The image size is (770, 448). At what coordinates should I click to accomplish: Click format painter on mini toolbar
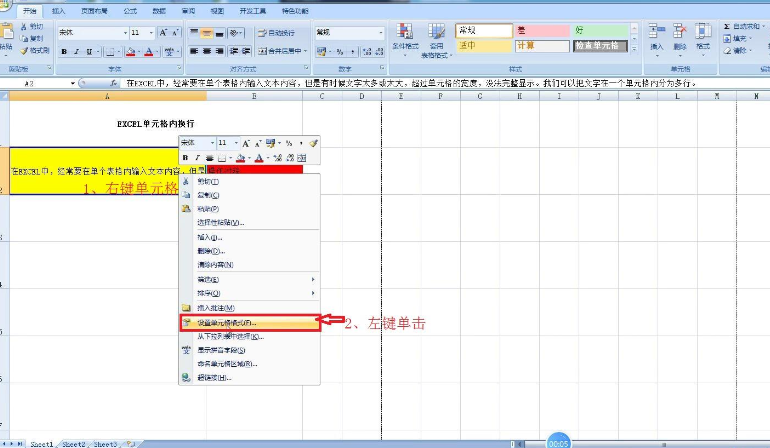click(313, 143)
